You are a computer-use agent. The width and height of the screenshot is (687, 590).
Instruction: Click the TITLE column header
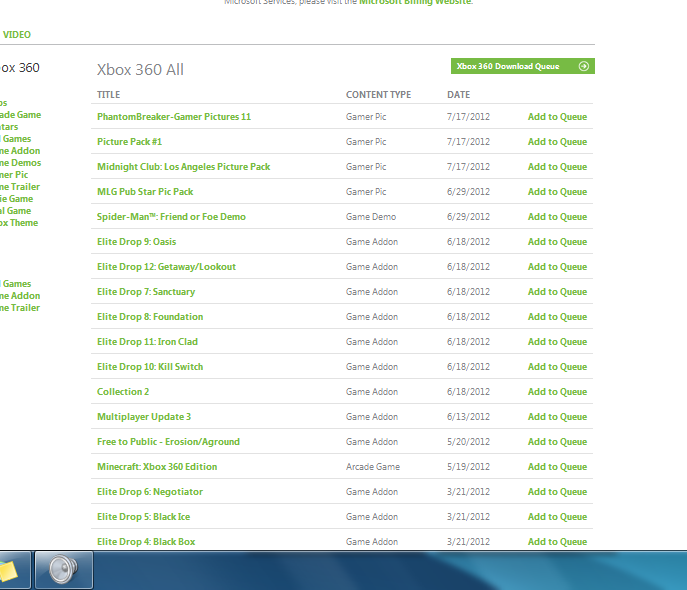point(109,95)
